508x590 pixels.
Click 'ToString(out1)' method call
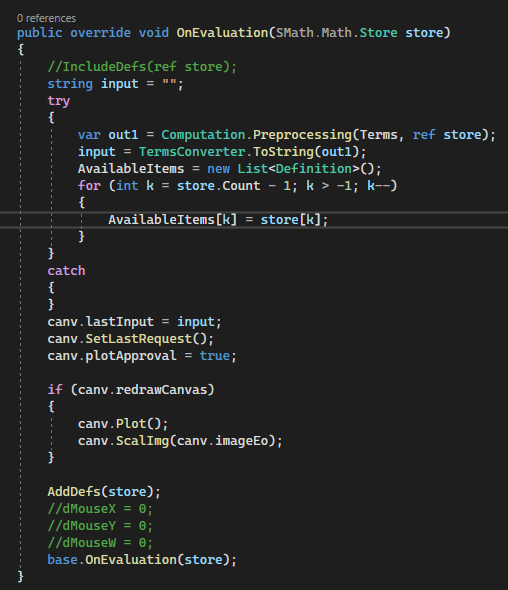(306, 152)
